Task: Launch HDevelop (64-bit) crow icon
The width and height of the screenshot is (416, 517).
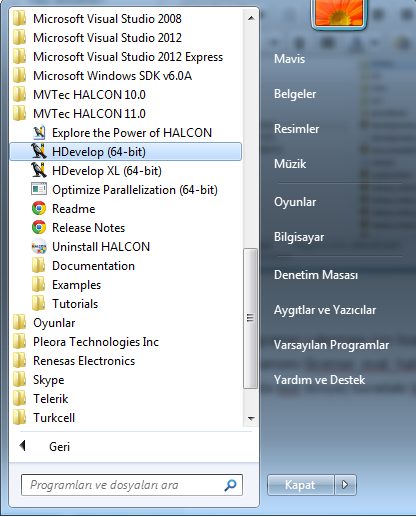Action: tap(39, 152)
